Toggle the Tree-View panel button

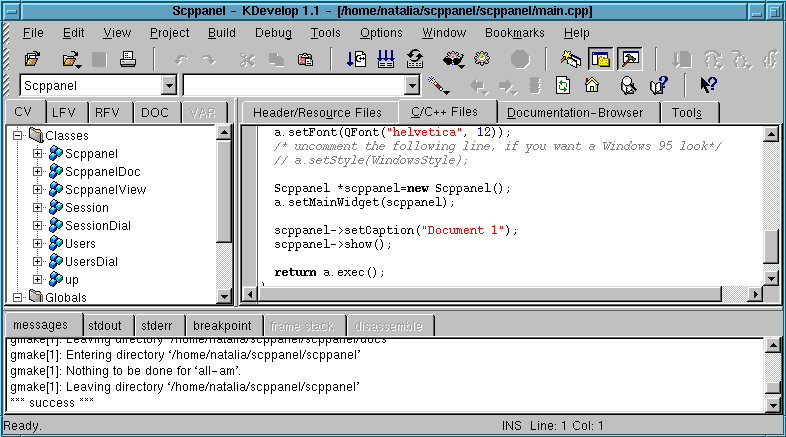[x=601, y=59]
